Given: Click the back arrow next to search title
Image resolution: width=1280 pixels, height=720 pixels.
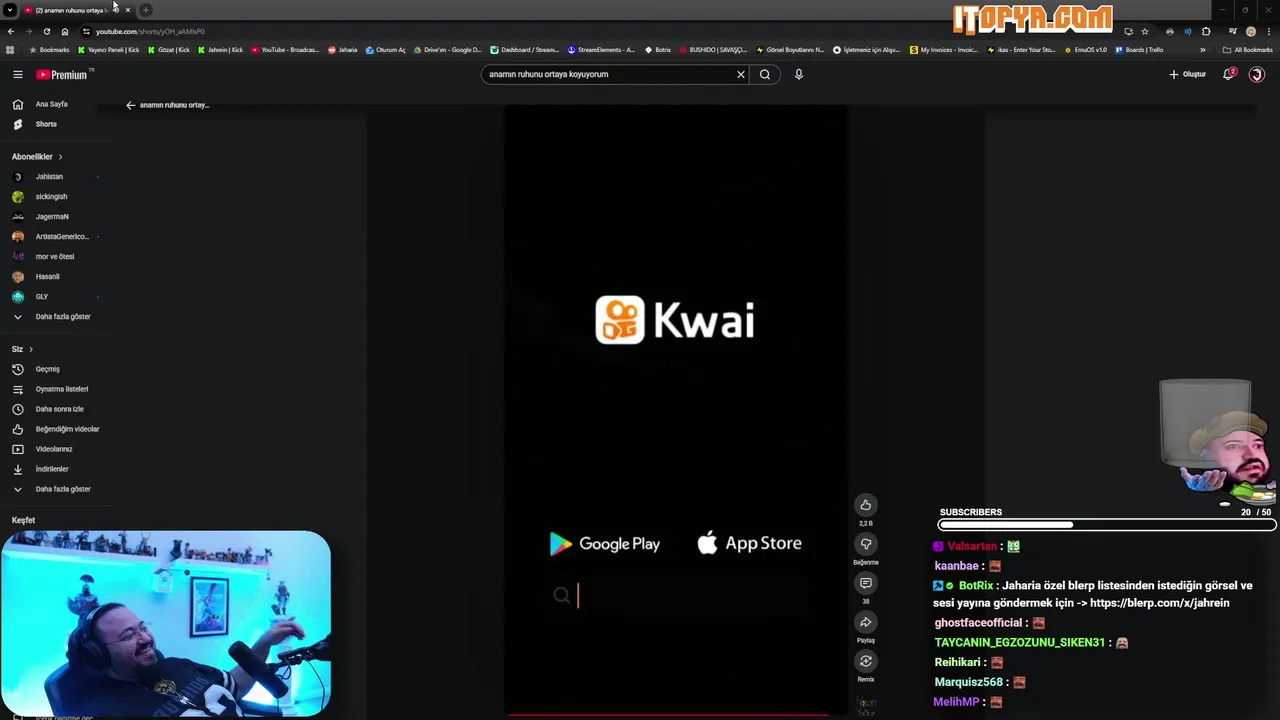Looking at the screenshot, I should pos(130,105).
